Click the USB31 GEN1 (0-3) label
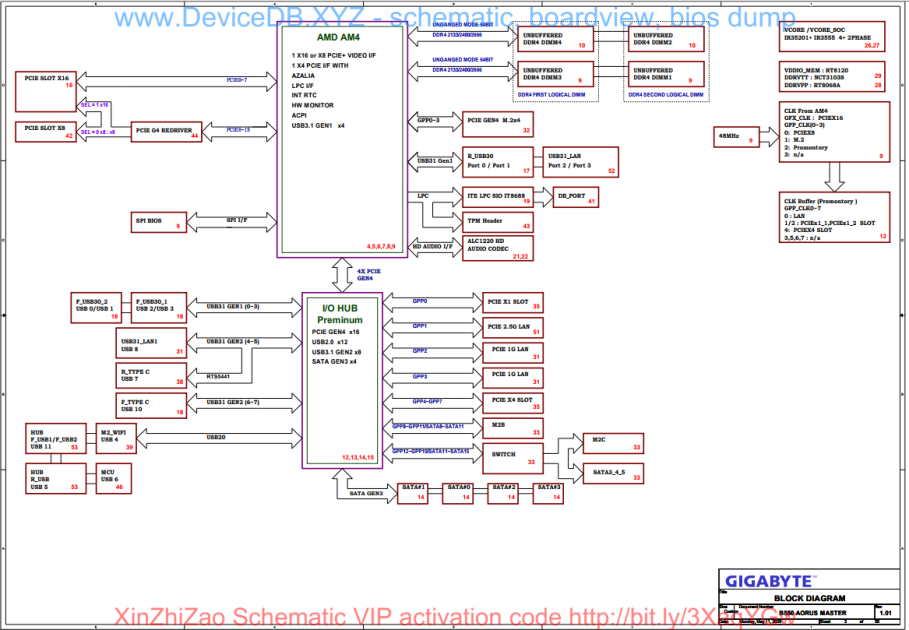This screenshot has height=630, width=909. 233,306
